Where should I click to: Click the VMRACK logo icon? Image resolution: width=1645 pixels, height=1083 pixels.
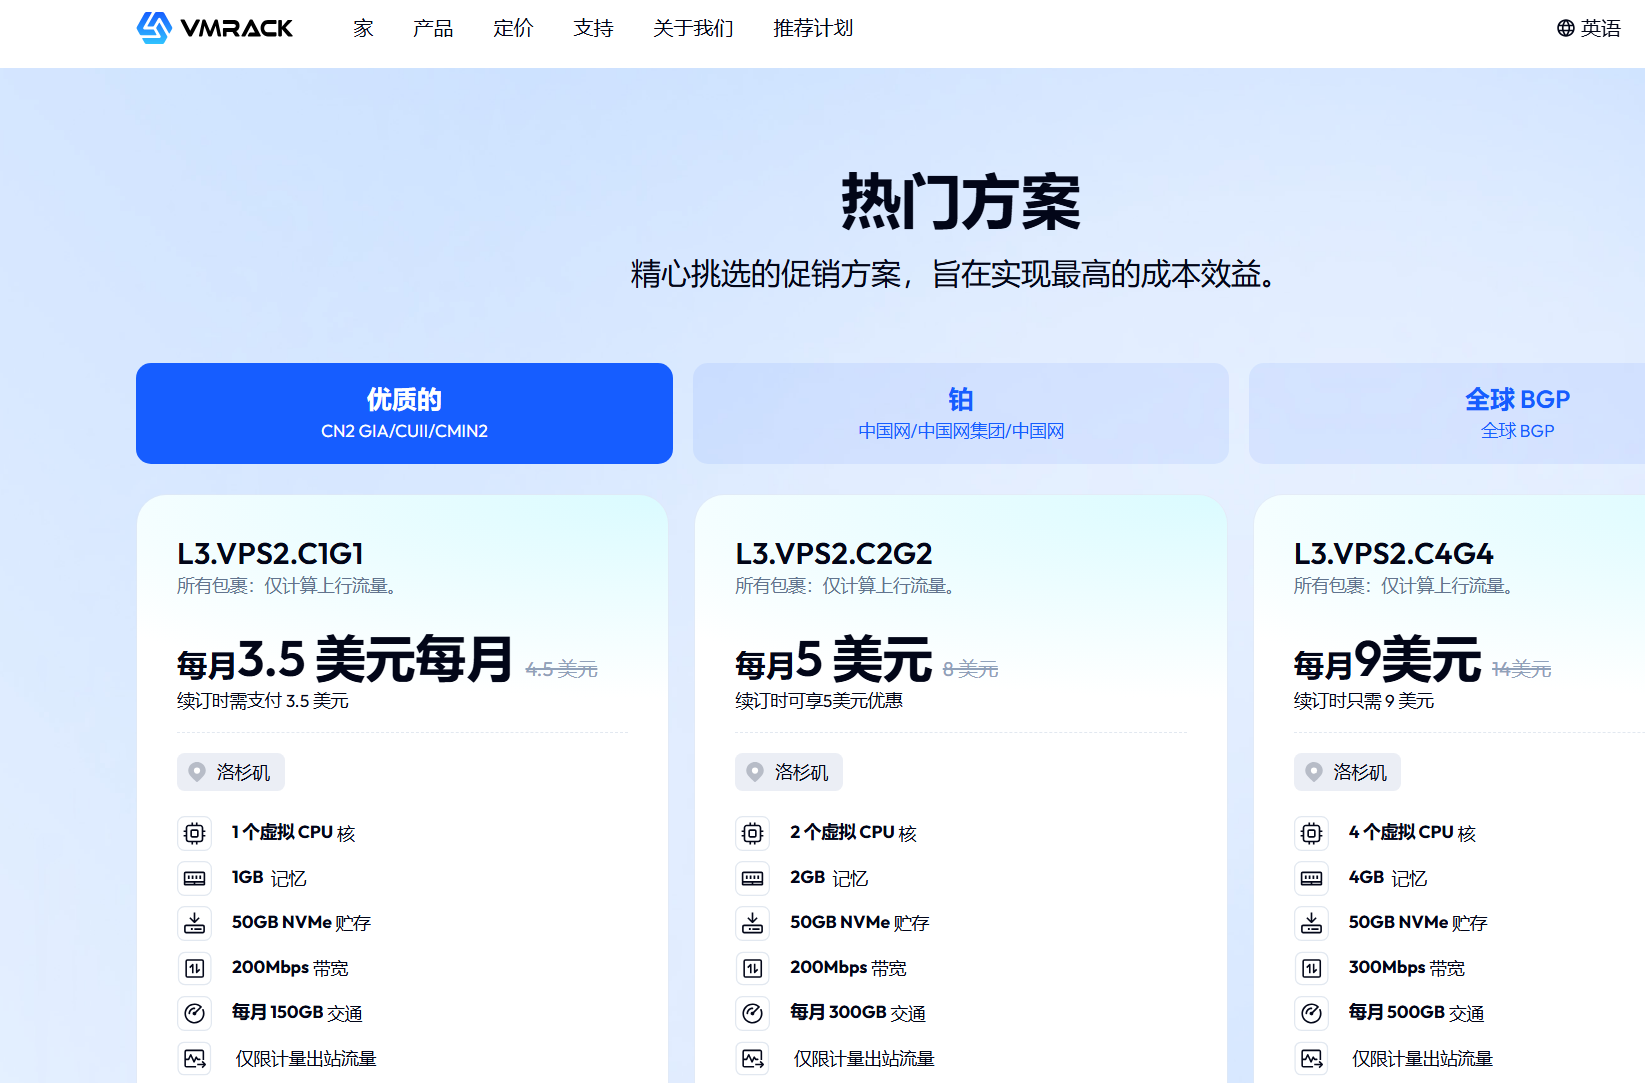154,28
